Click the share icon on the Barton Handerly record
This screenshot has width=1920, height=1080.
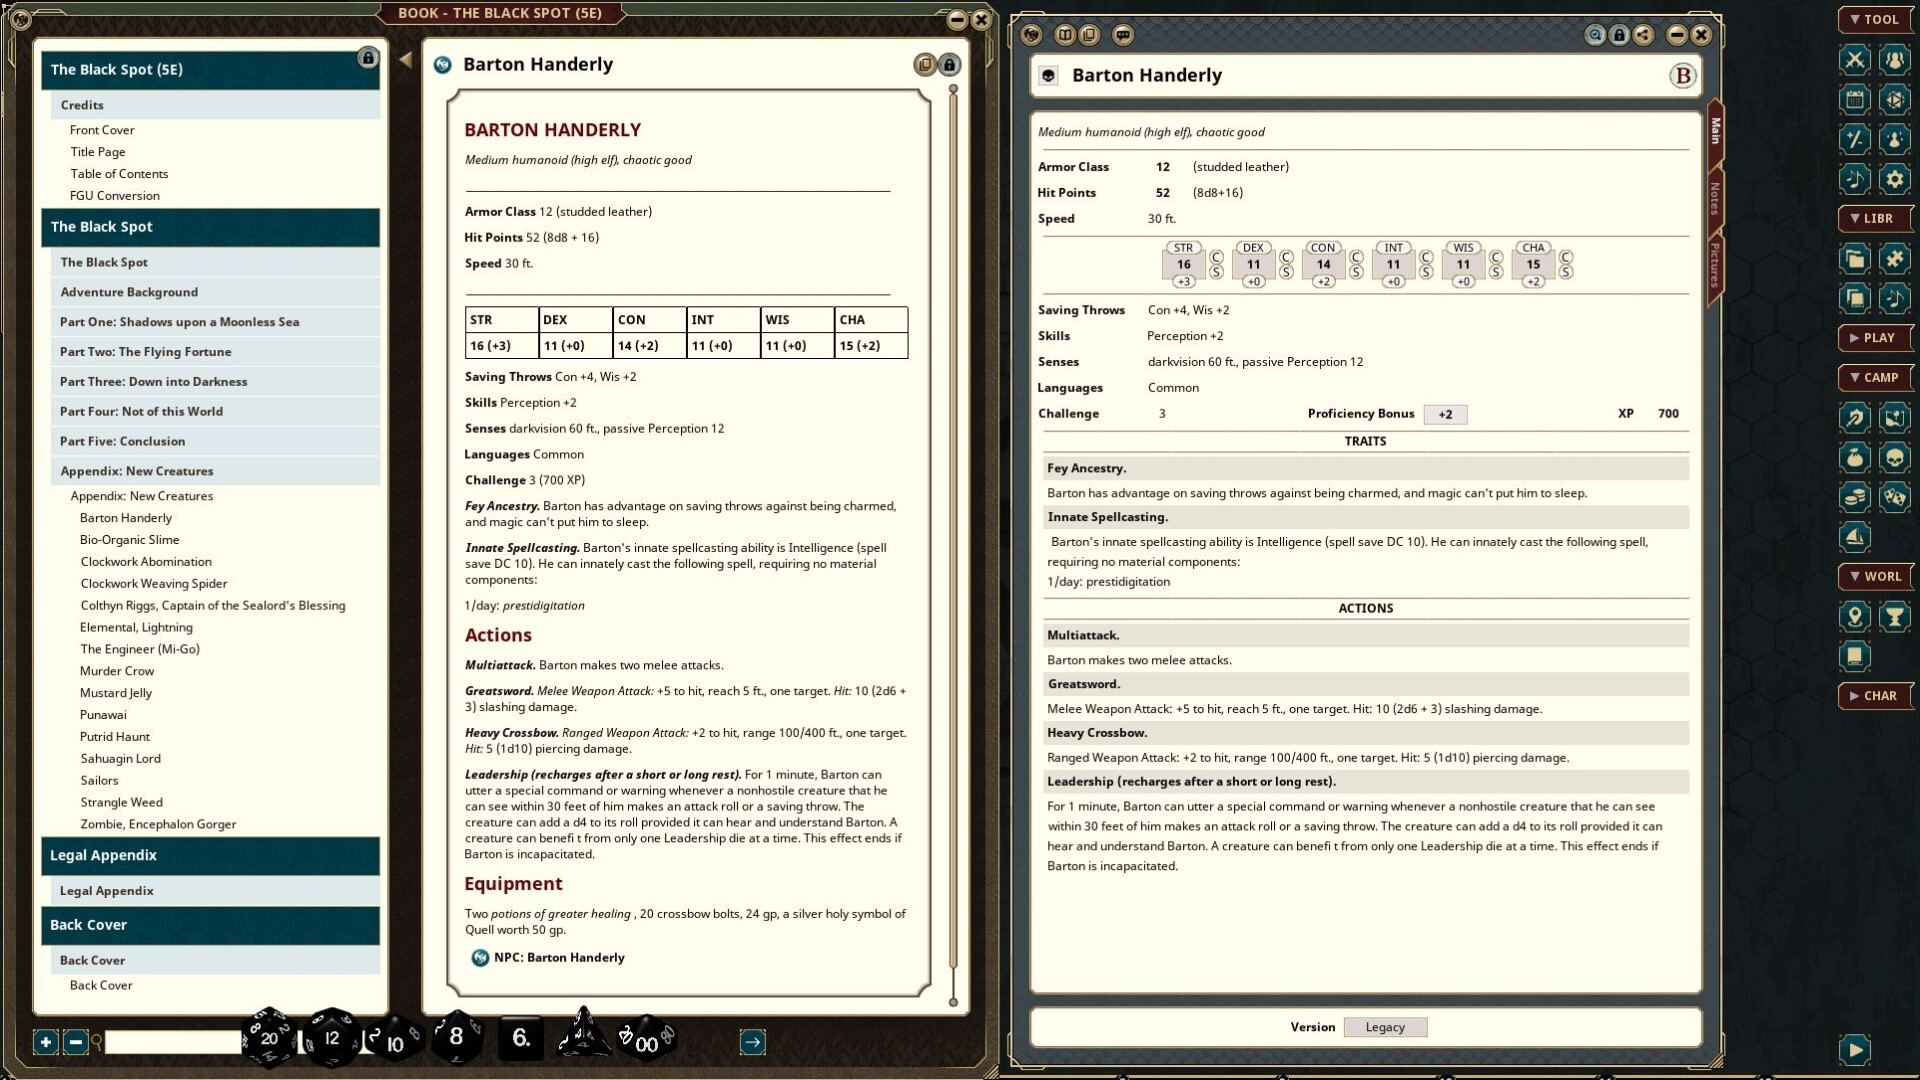click(x=1643, y=33)
